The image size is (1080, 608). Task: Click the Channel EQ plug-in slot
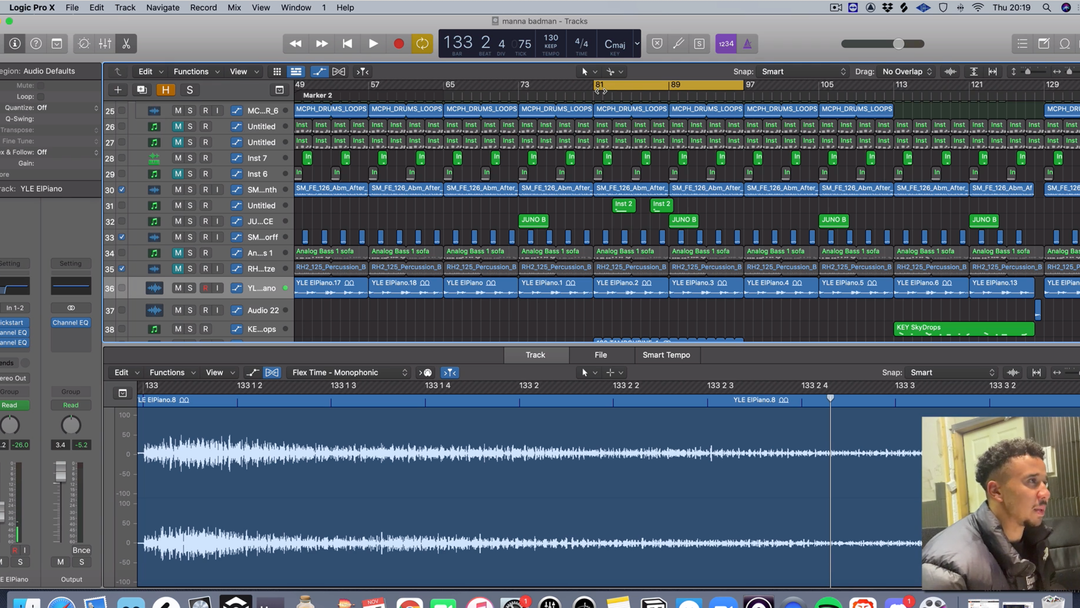coord(70,323)
